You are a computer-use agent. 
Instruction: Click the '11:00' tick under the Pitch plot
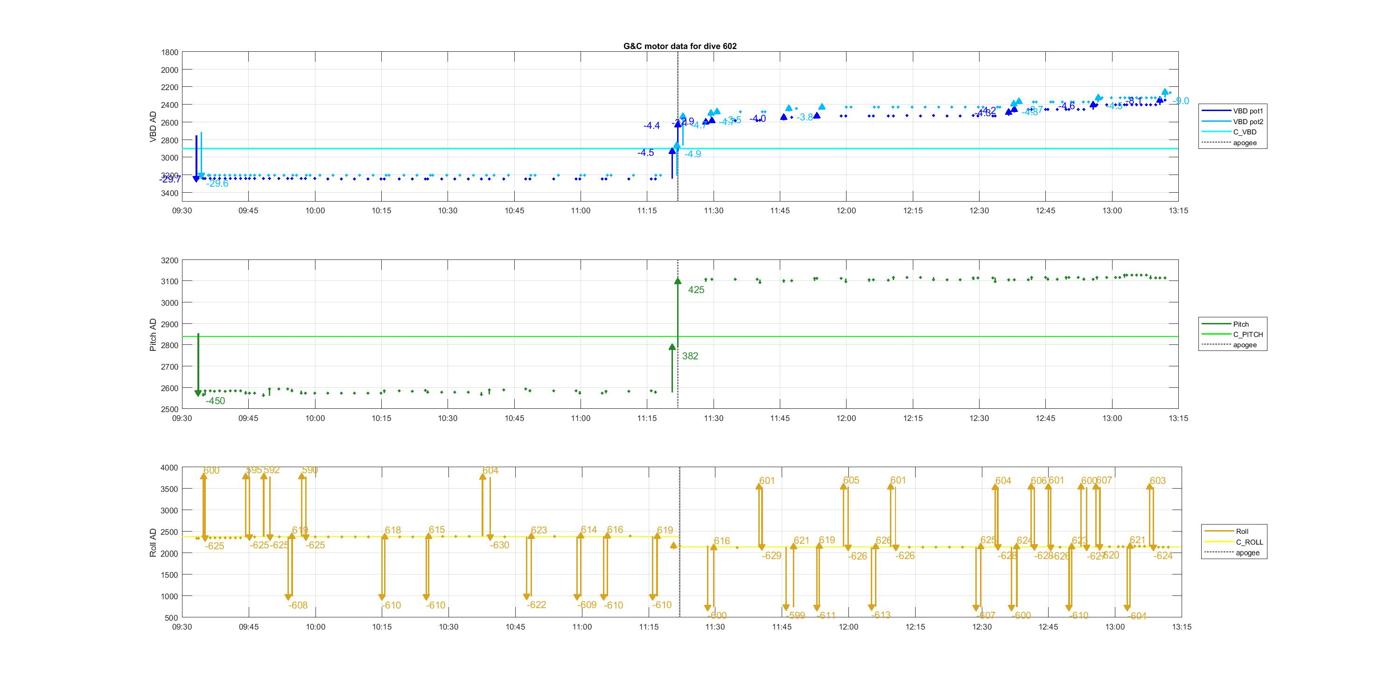pyautogui.click(x=580, y=418)
